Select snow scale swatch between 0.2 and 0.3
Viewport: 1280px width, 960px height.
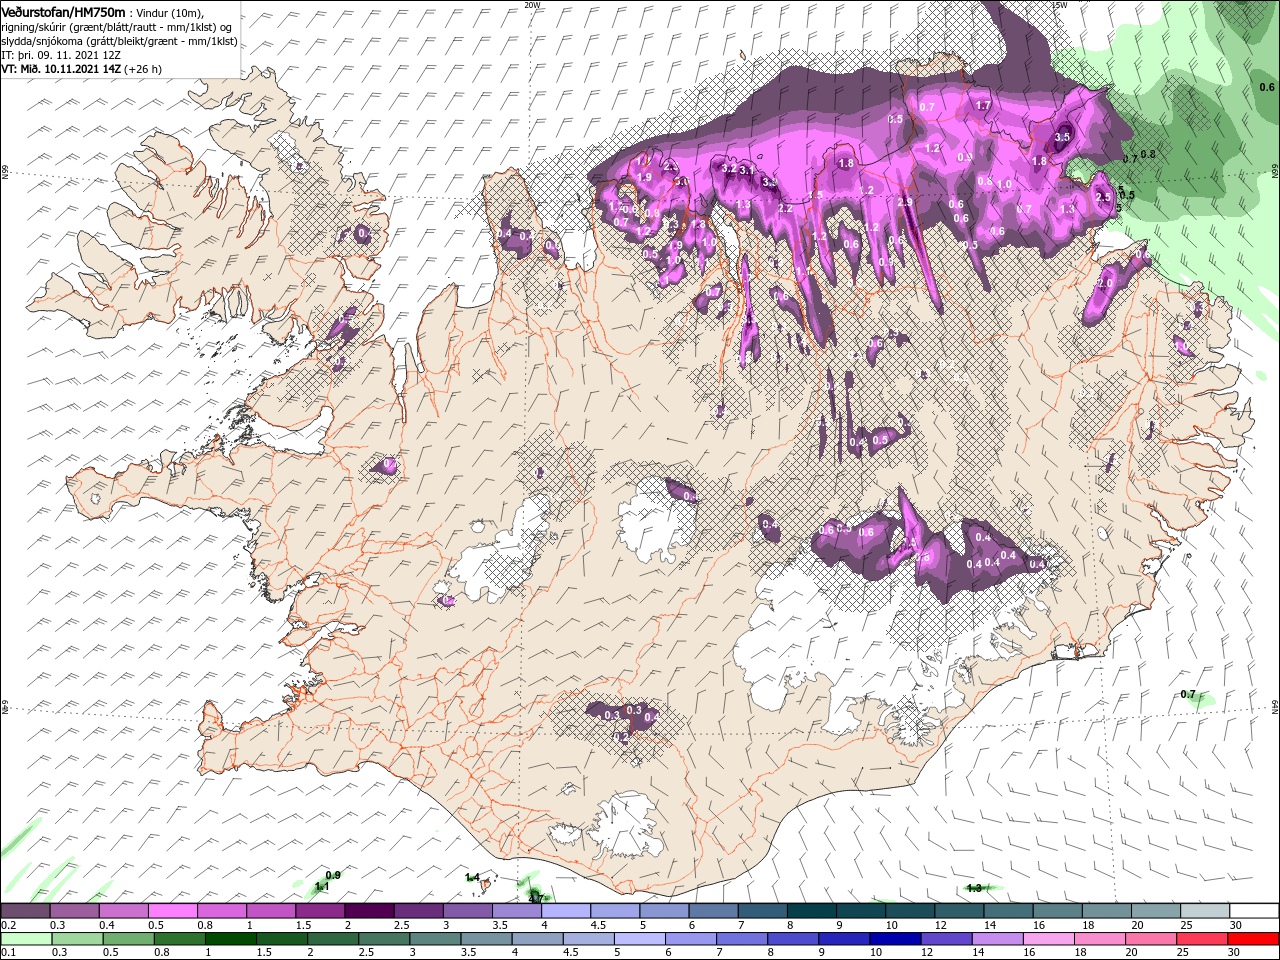(x=26, y=911)
